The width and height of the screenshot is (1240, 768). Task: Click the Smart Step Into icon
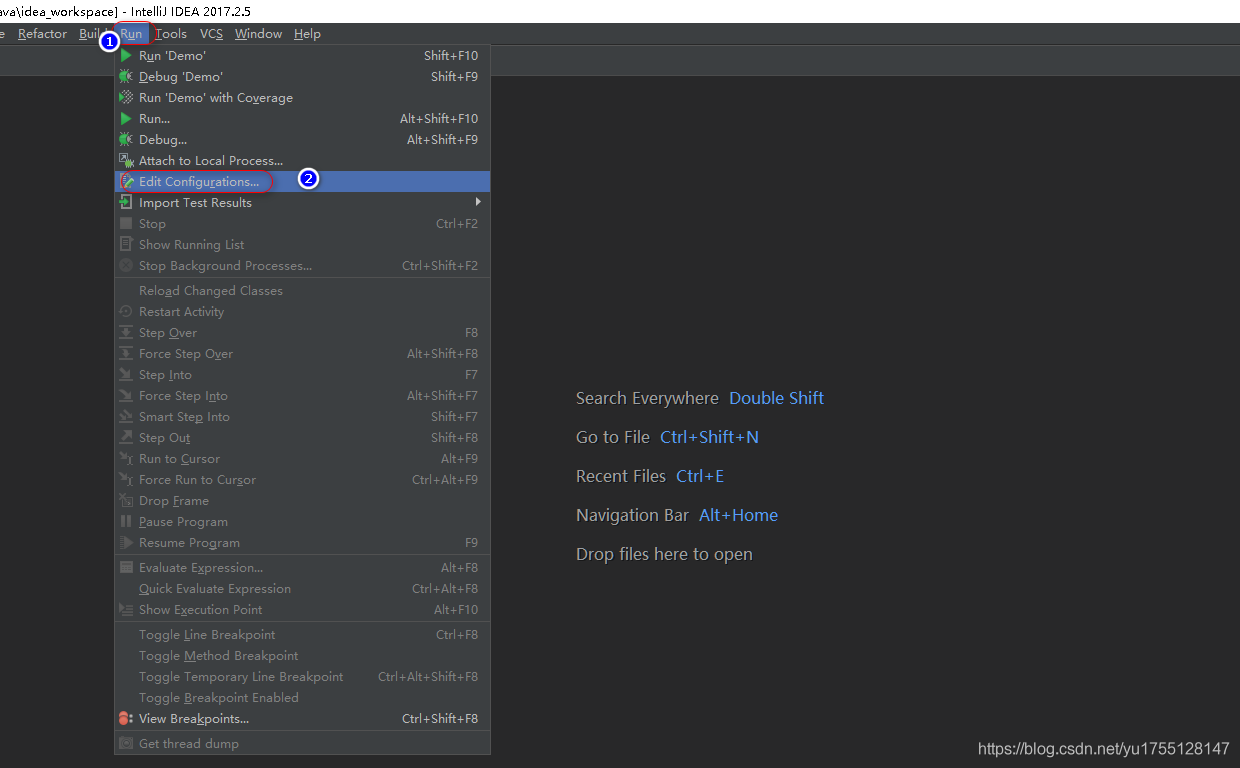click(126, 417)
